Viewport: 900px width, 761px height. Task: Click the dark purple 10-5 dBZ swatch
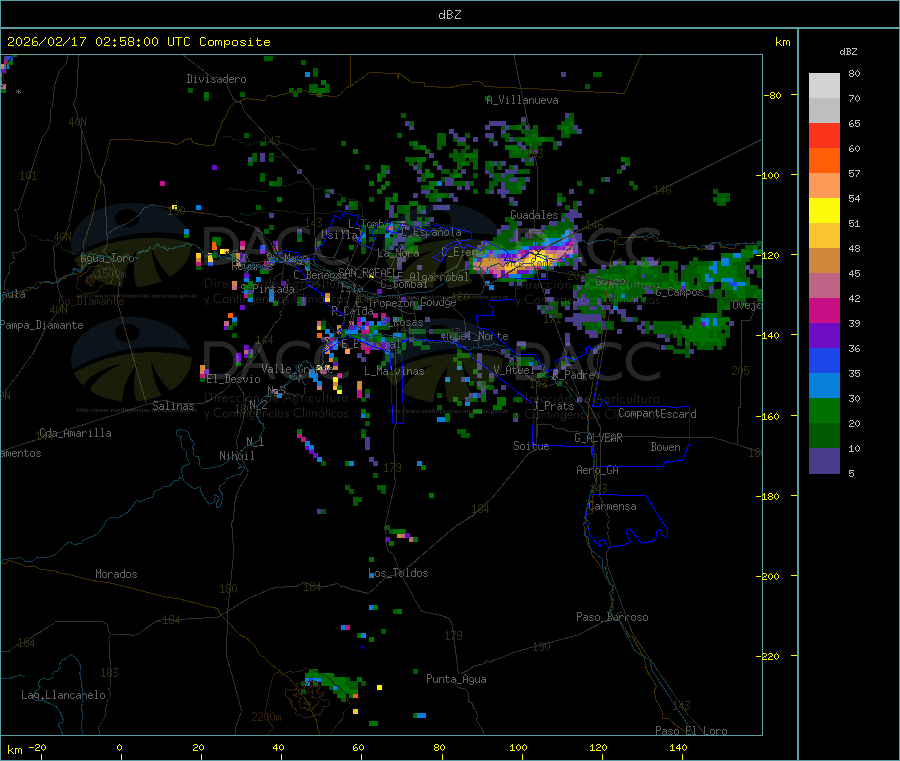824,461
